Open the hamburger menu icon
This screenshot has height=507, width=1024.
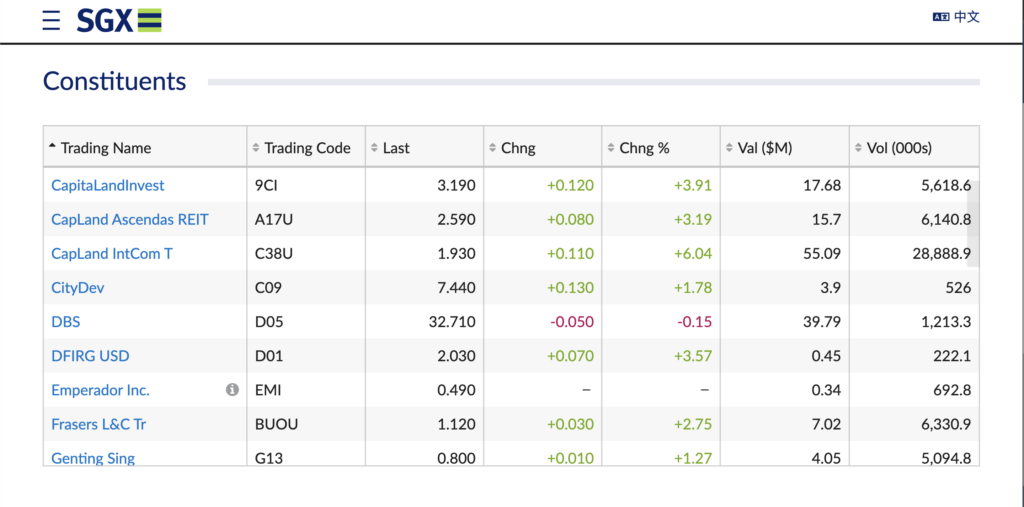tap(51, 20)
